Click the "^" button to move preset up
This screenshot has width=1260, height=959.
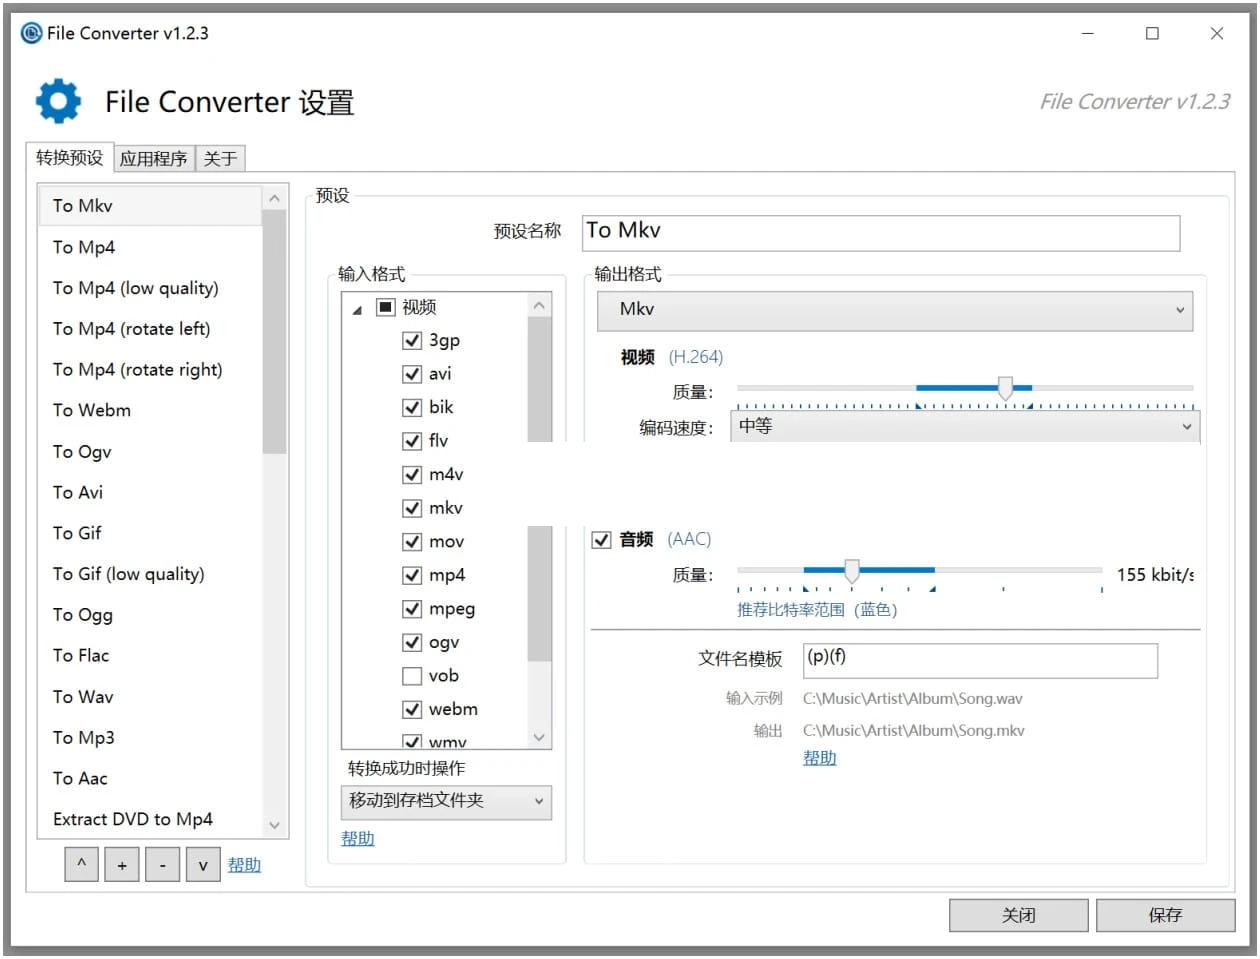tap(81, 864)
